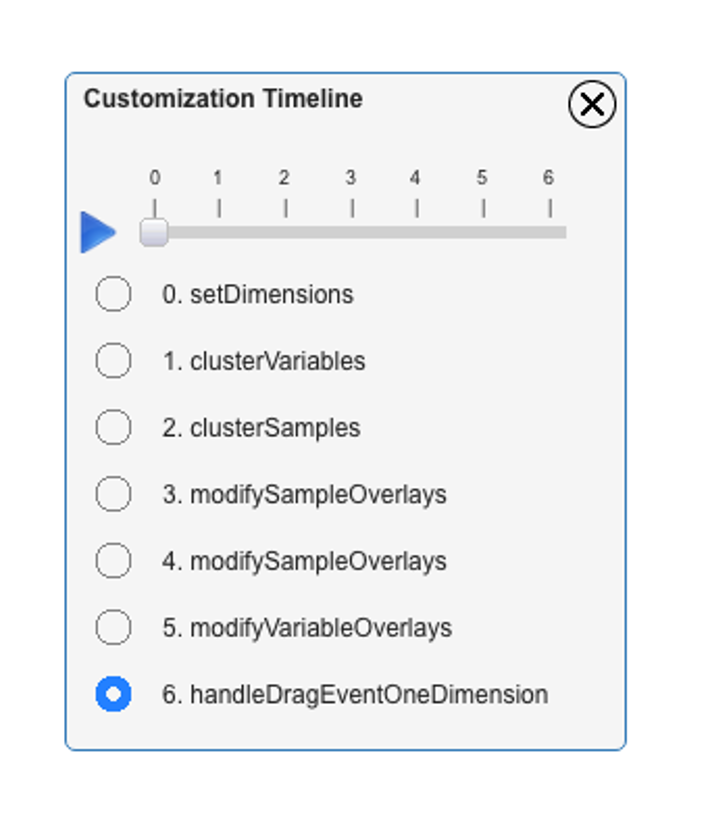The image size is (706, 818).
Task: Select the radio button for 0. setDimensions
Action: pos(113,294)
